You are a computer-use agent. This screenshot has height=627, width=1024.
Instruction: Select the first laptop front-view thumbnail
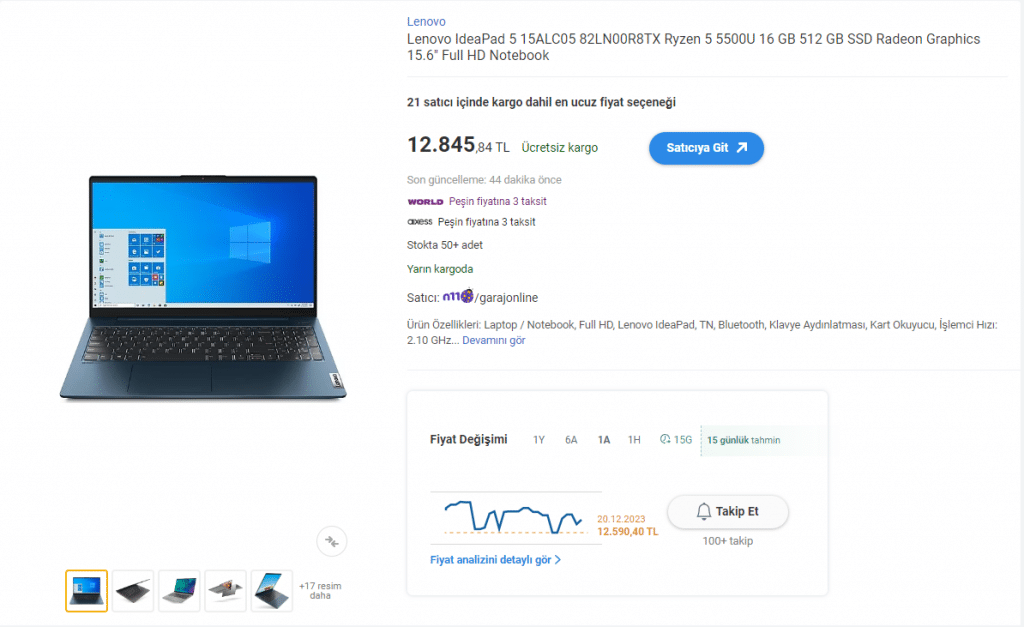86,591
